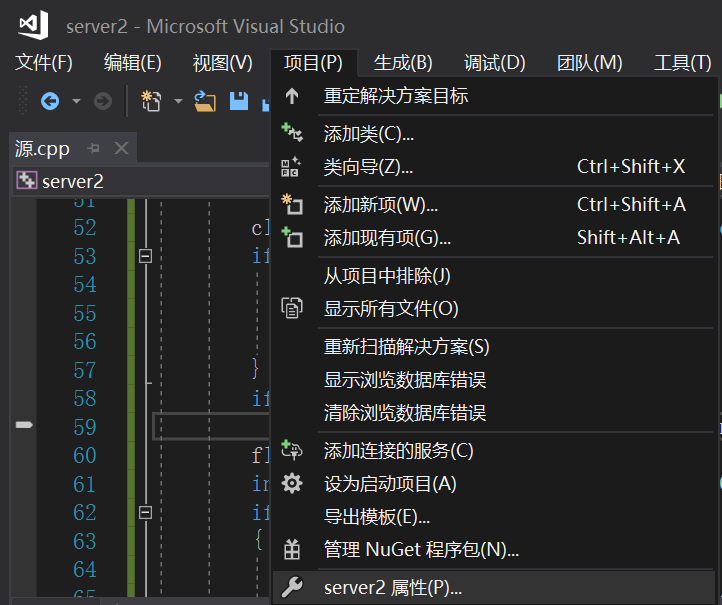
Task: Click line number 56 in the gutter
Action: pos(85,341)
